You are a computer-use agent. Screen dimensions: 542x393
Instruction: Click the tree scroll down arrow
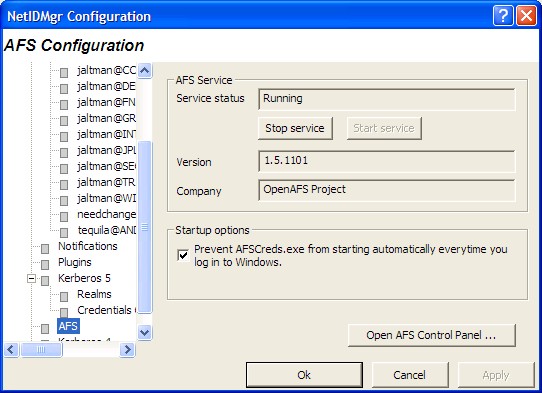144,333
